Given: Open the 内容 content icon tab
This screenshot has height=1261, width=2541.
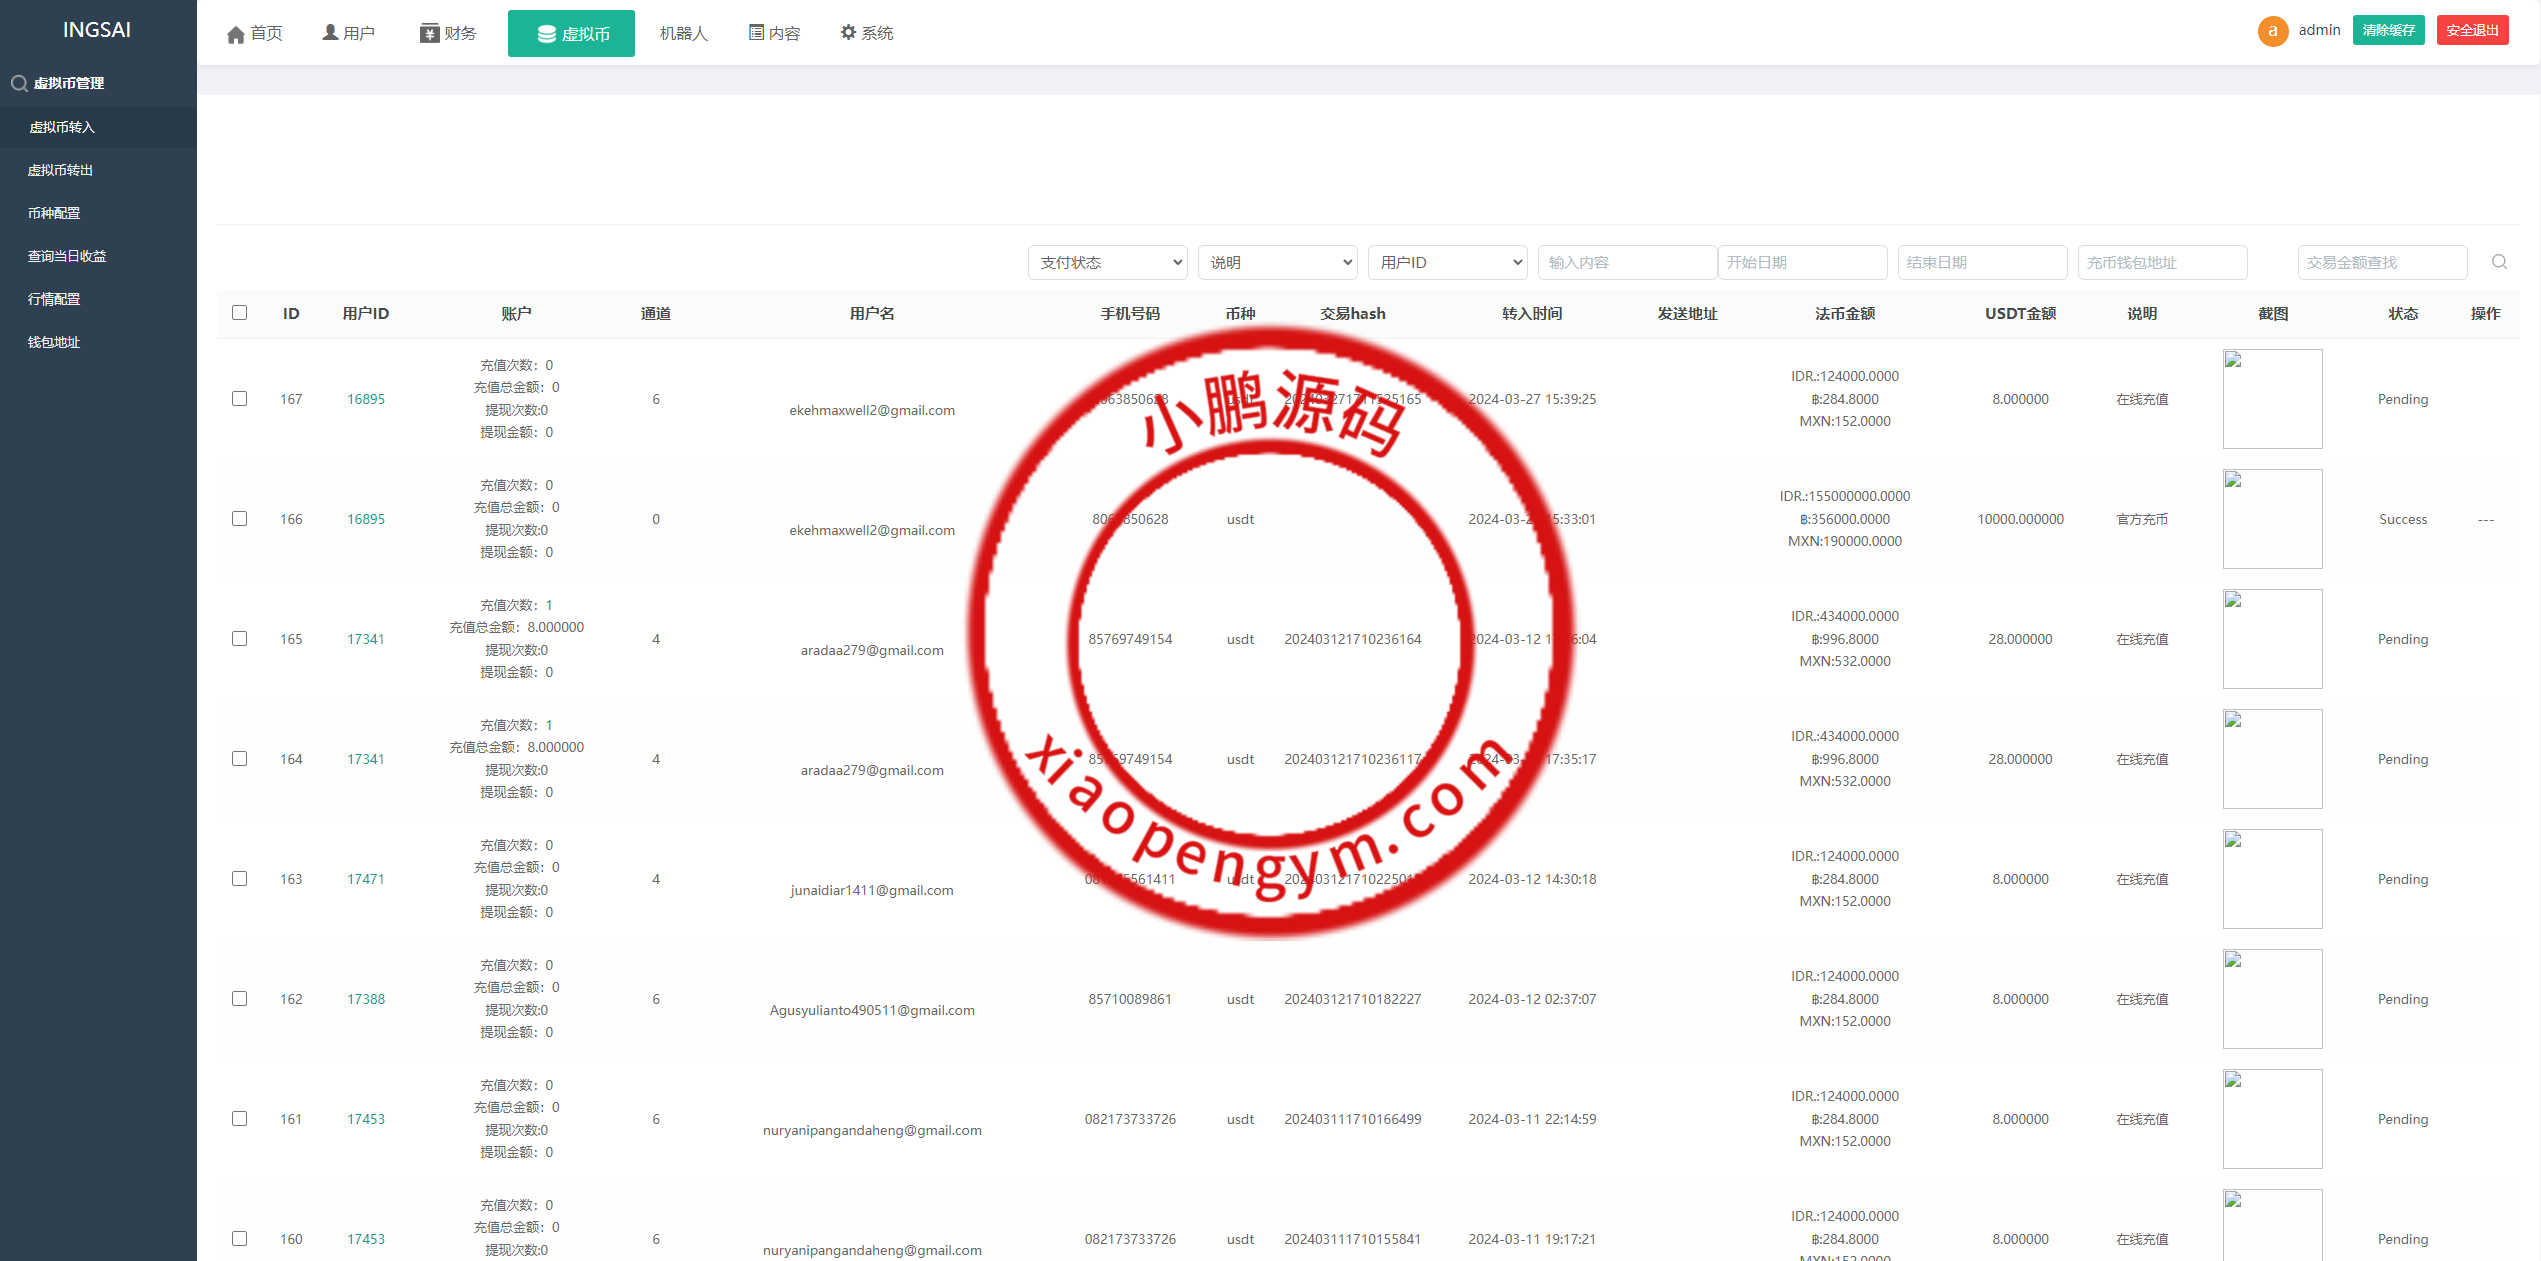Looking at the screenshot, I should point(757,33).
